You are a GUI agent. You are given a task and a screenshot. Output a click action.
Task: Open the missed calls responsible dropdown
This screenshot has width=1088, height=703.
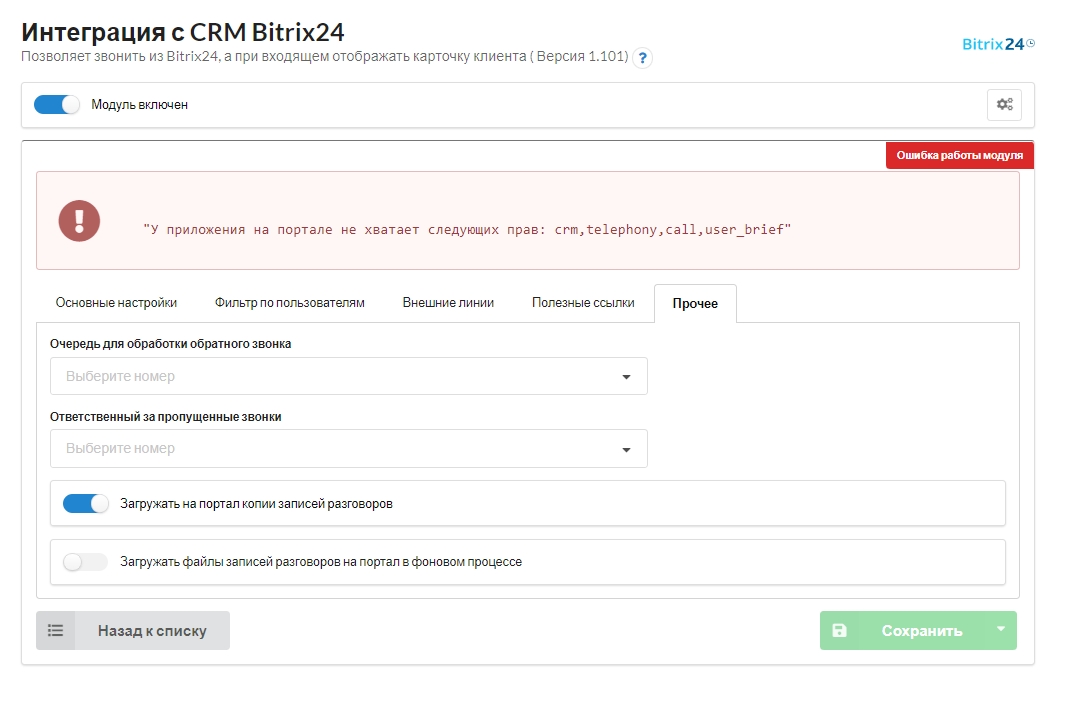point(348,449)
